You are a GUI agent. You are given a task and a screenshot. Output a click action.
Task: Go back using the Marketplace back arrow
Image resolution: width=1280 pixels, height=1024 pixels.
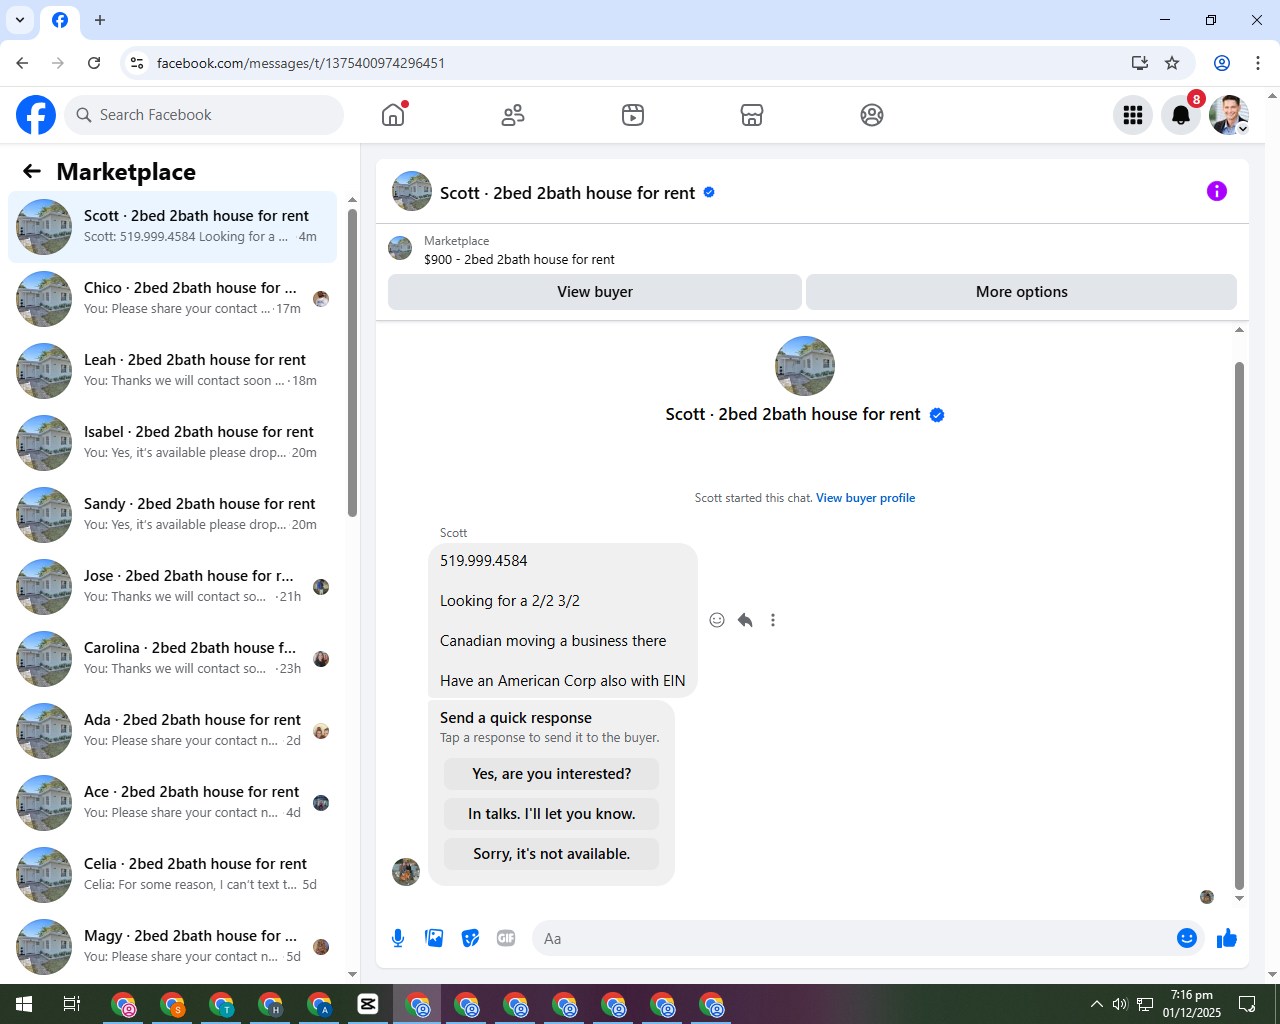32,171
